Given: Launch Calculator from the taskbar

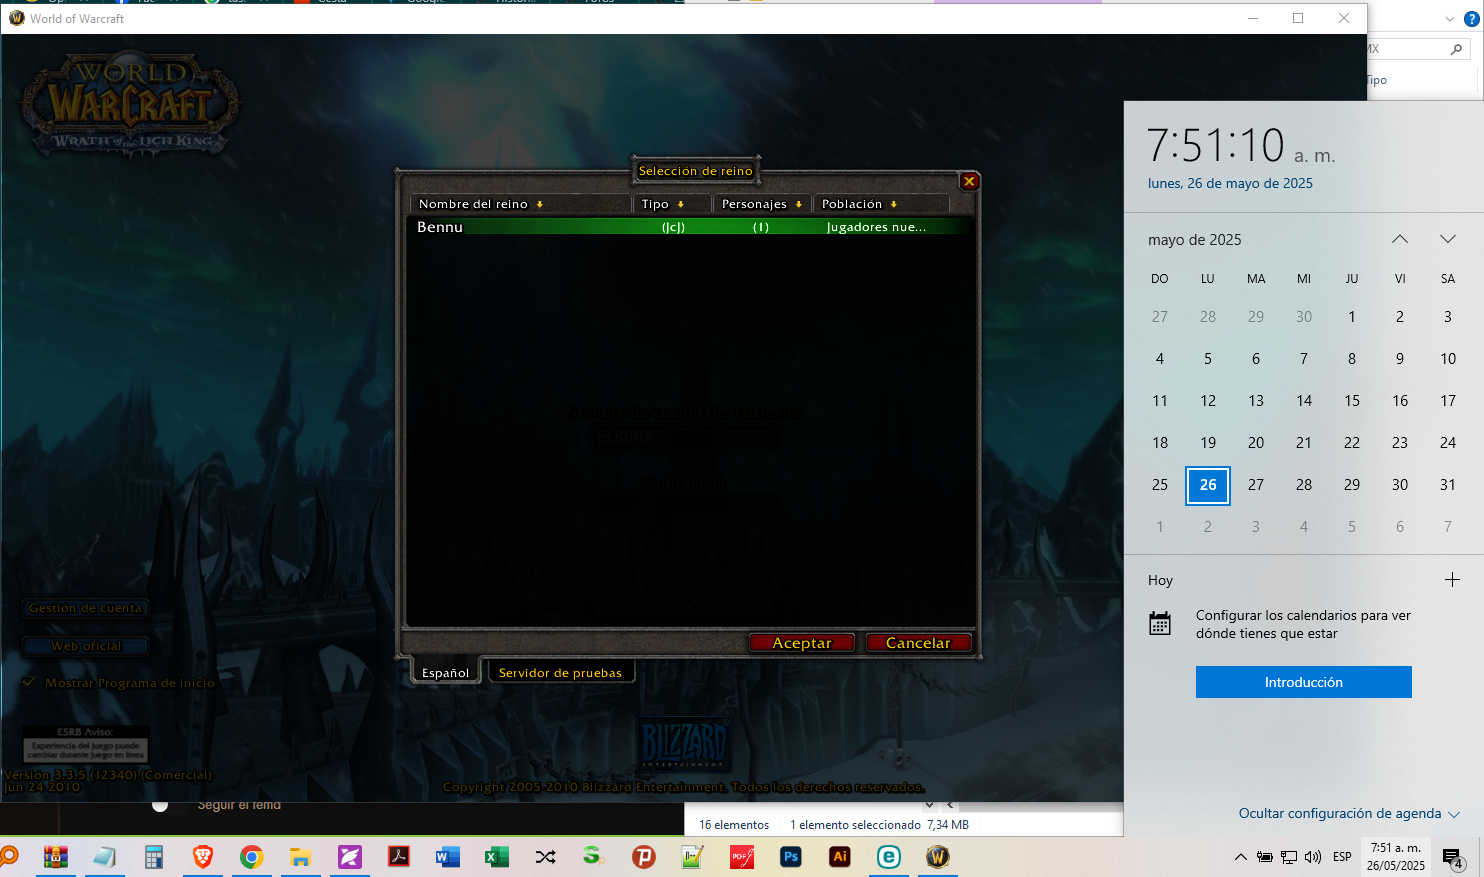Looking at the screenshot, I should tap(153, 857).
